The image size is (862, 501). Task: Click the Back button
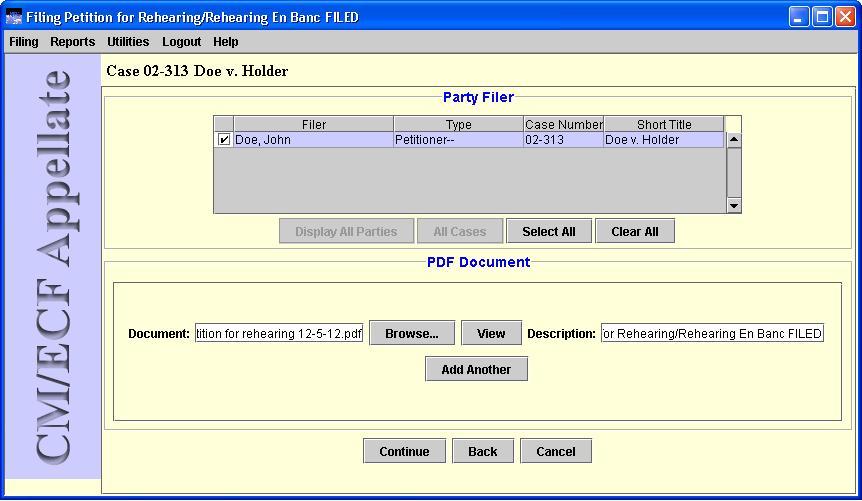[483, 451]
